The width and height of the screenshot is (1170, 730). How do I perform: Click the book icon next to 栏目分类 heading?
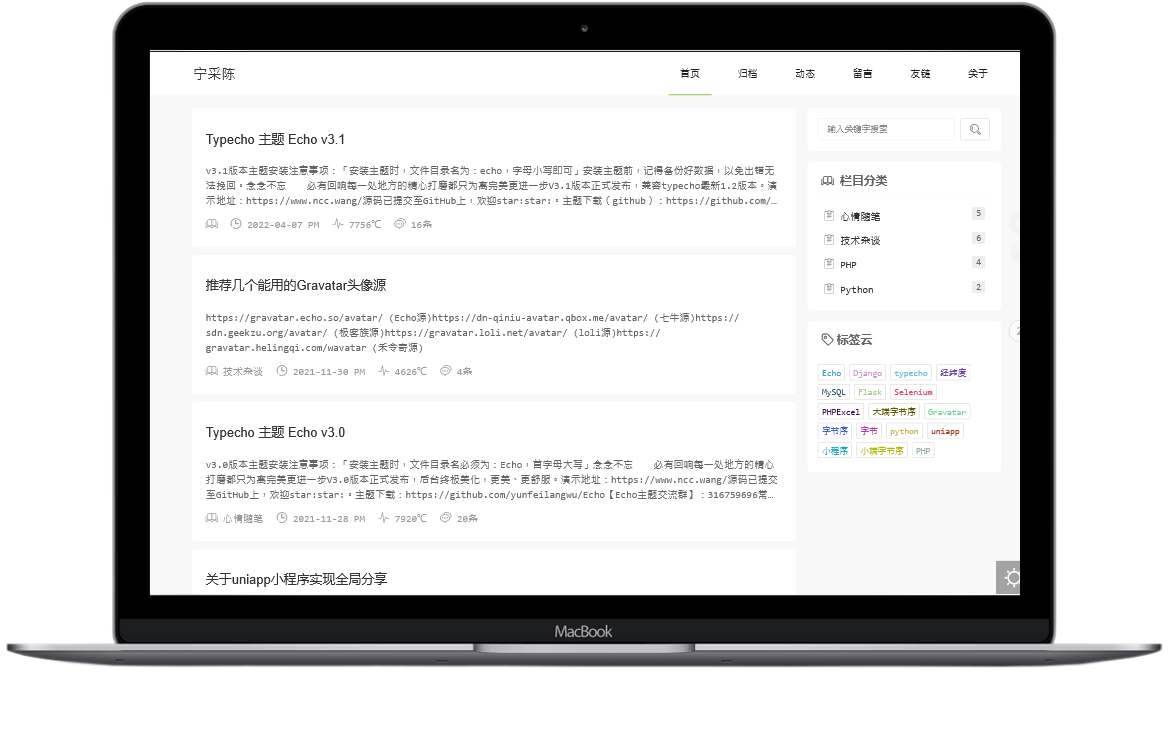[x=827, y=181]
